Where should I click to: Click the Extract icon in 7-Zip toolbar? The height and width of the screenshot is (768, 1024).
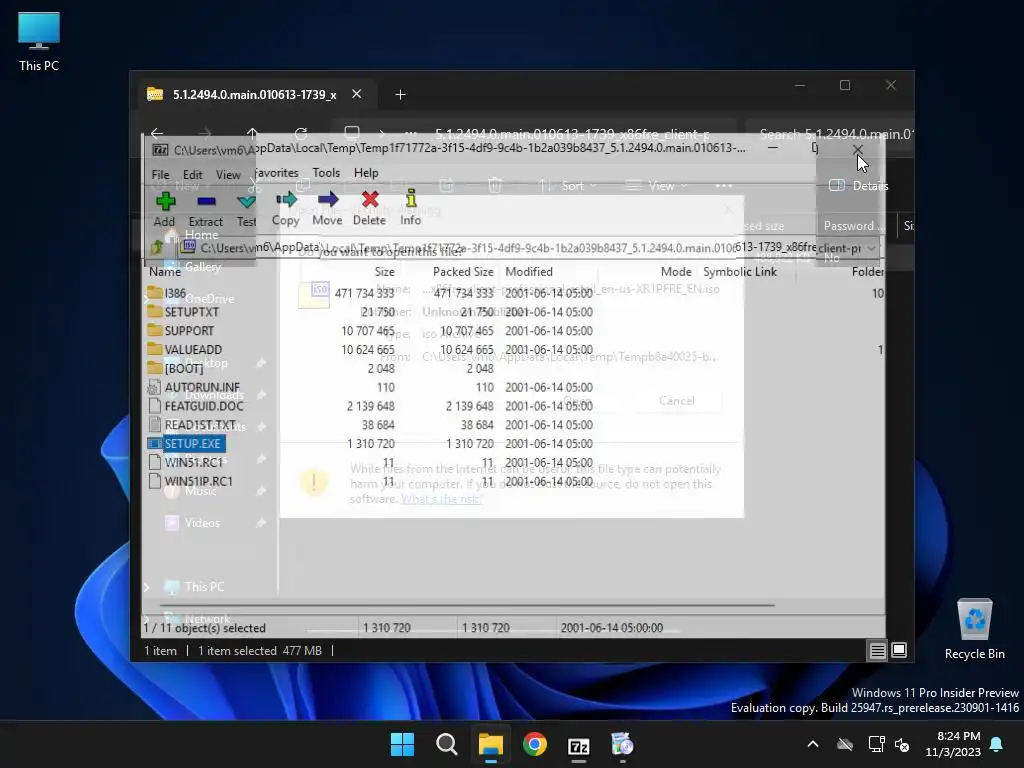[206, 202]
